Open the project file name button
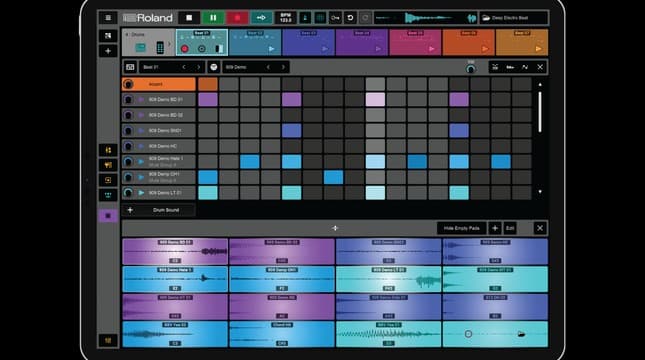The width and height of the screenshot is (645, 360). pos(514,18)
